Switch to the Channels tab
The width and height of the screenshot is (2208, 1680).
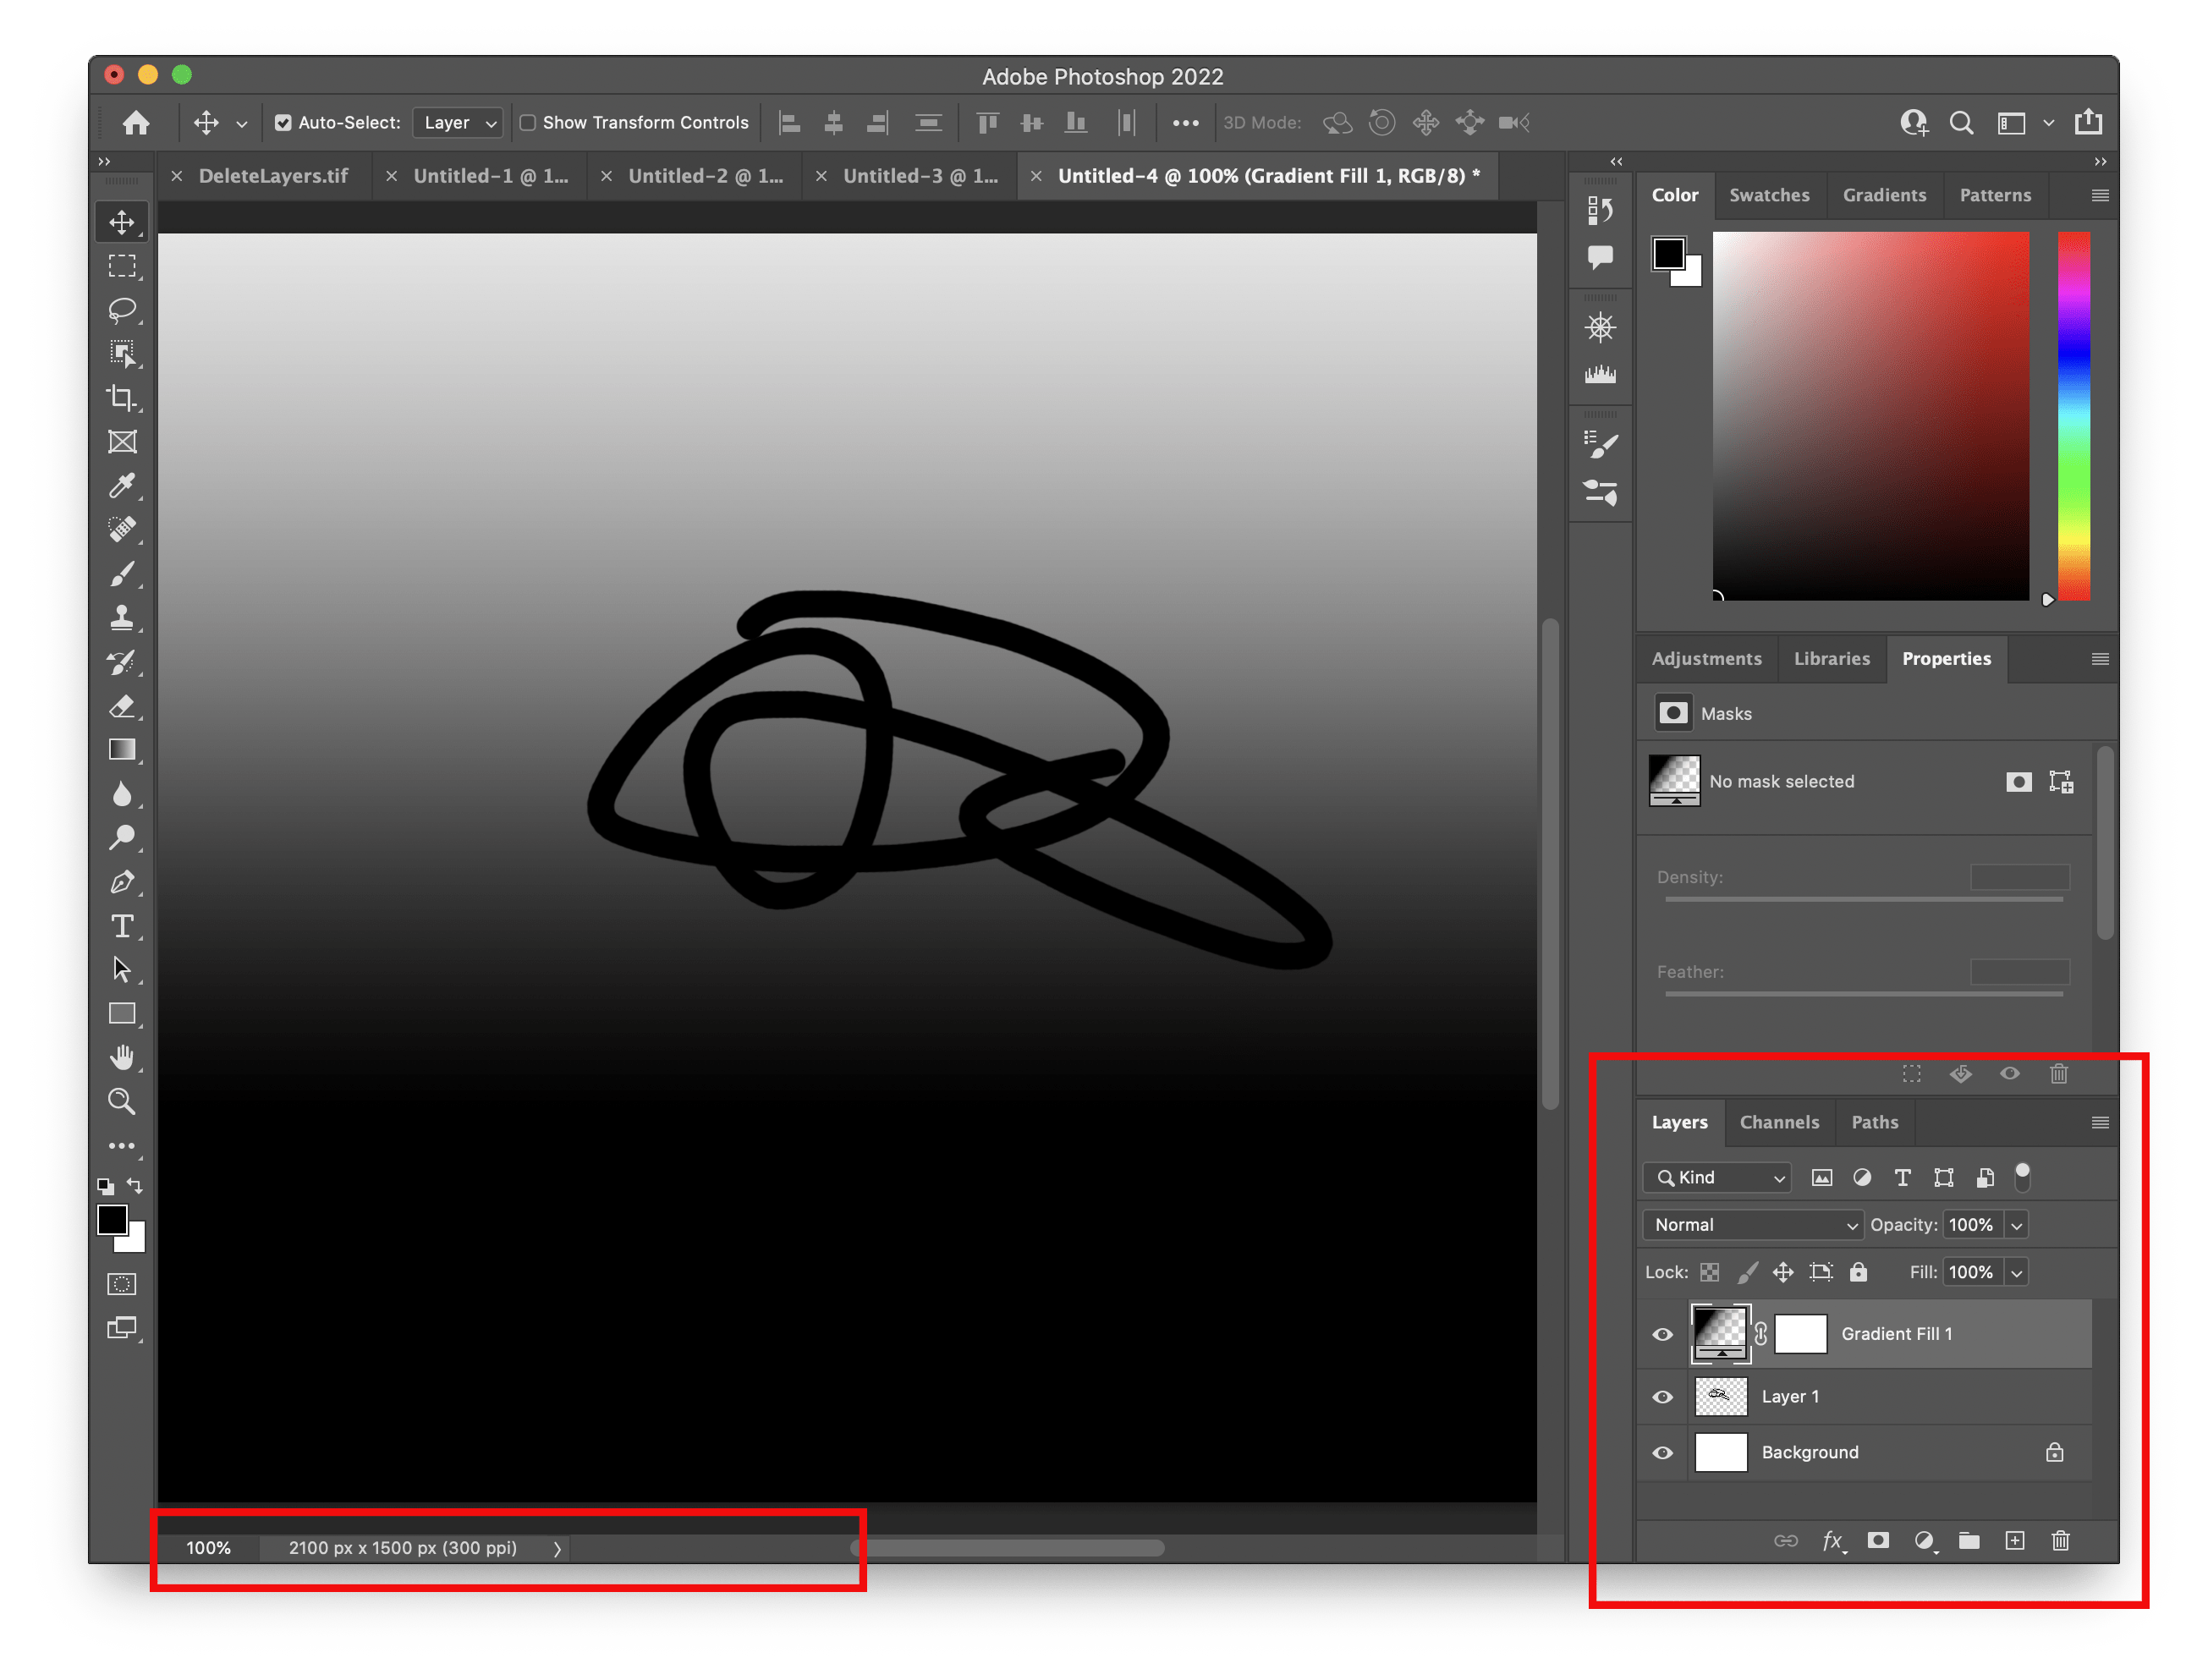pos(1780,1122)
